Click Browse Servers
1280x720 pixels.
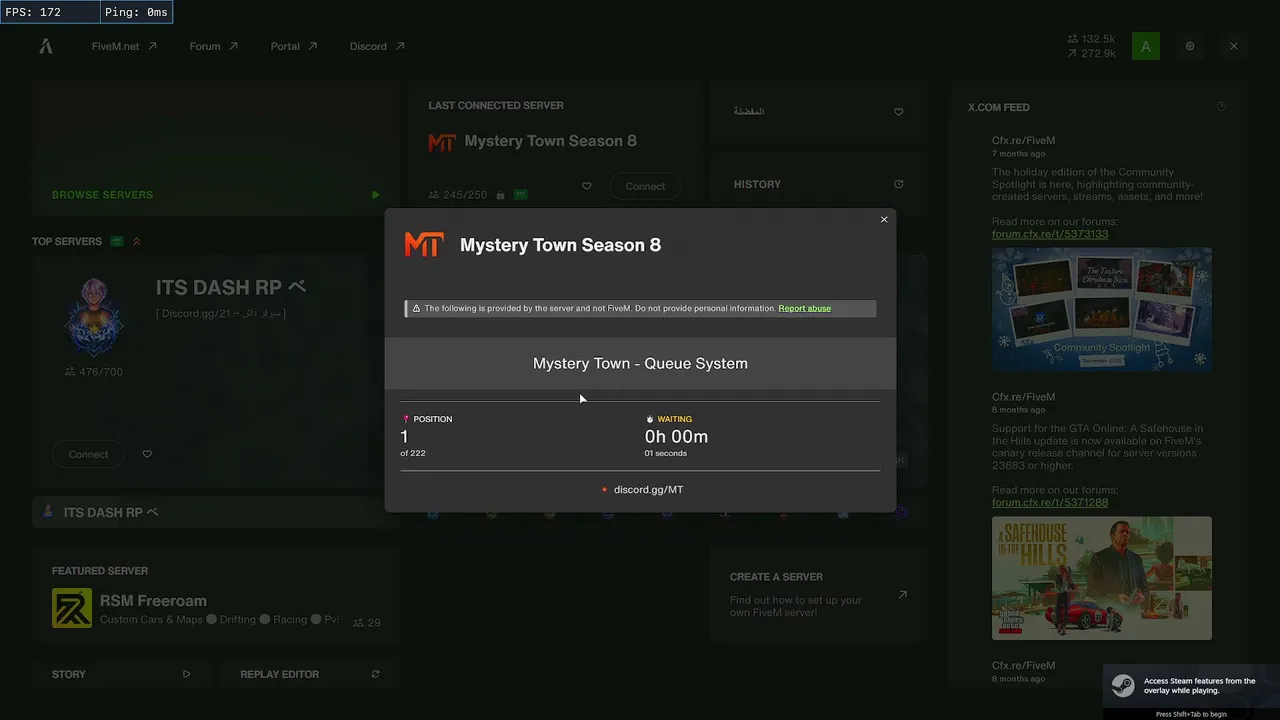coord(102,195)
